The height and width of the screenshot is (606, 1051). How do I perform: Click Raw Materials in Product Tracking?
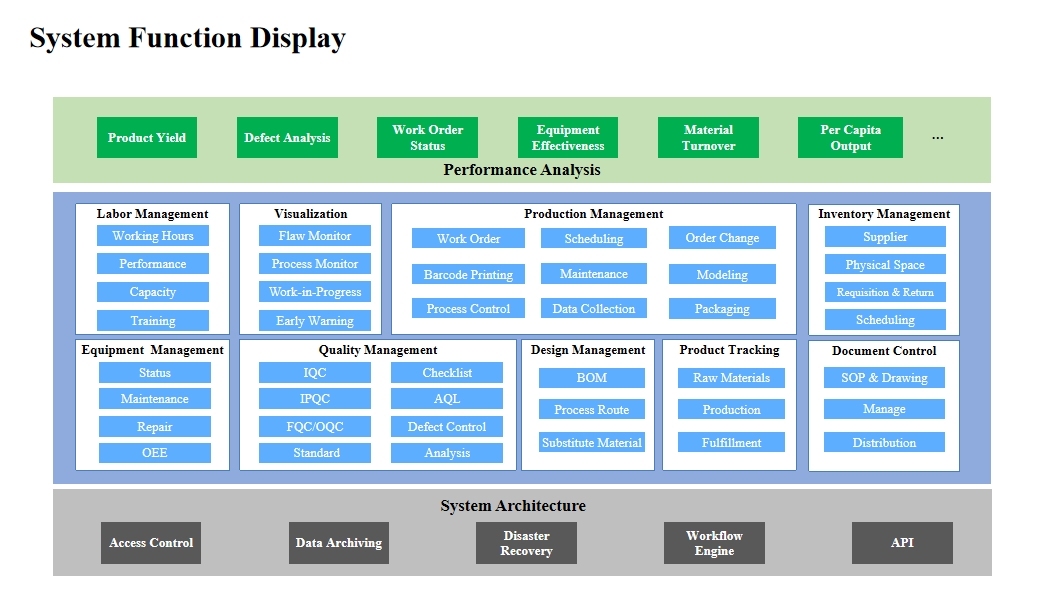[x=731, y=378]
